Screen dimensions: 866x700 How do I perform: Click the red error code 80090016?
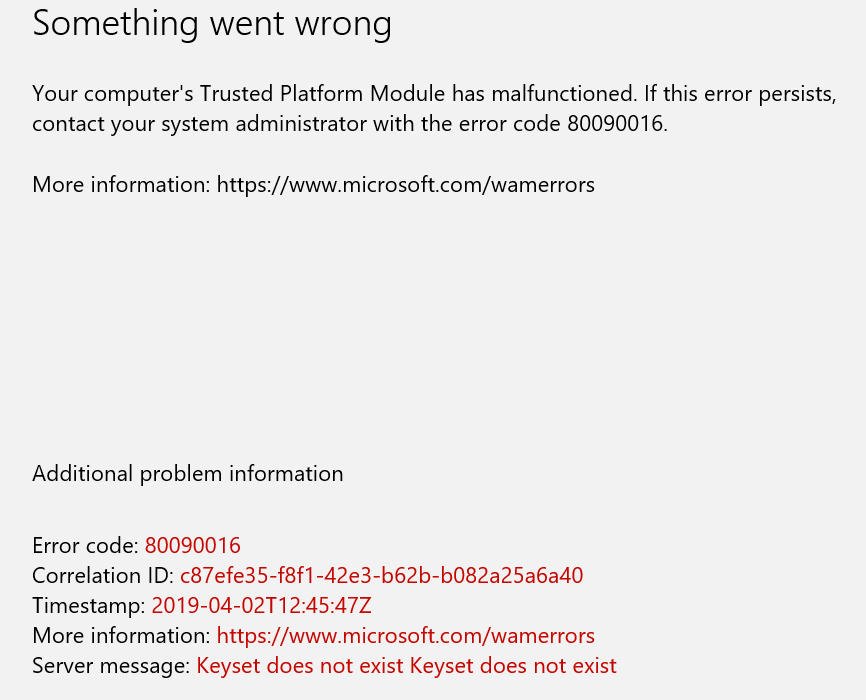[193, 545]
